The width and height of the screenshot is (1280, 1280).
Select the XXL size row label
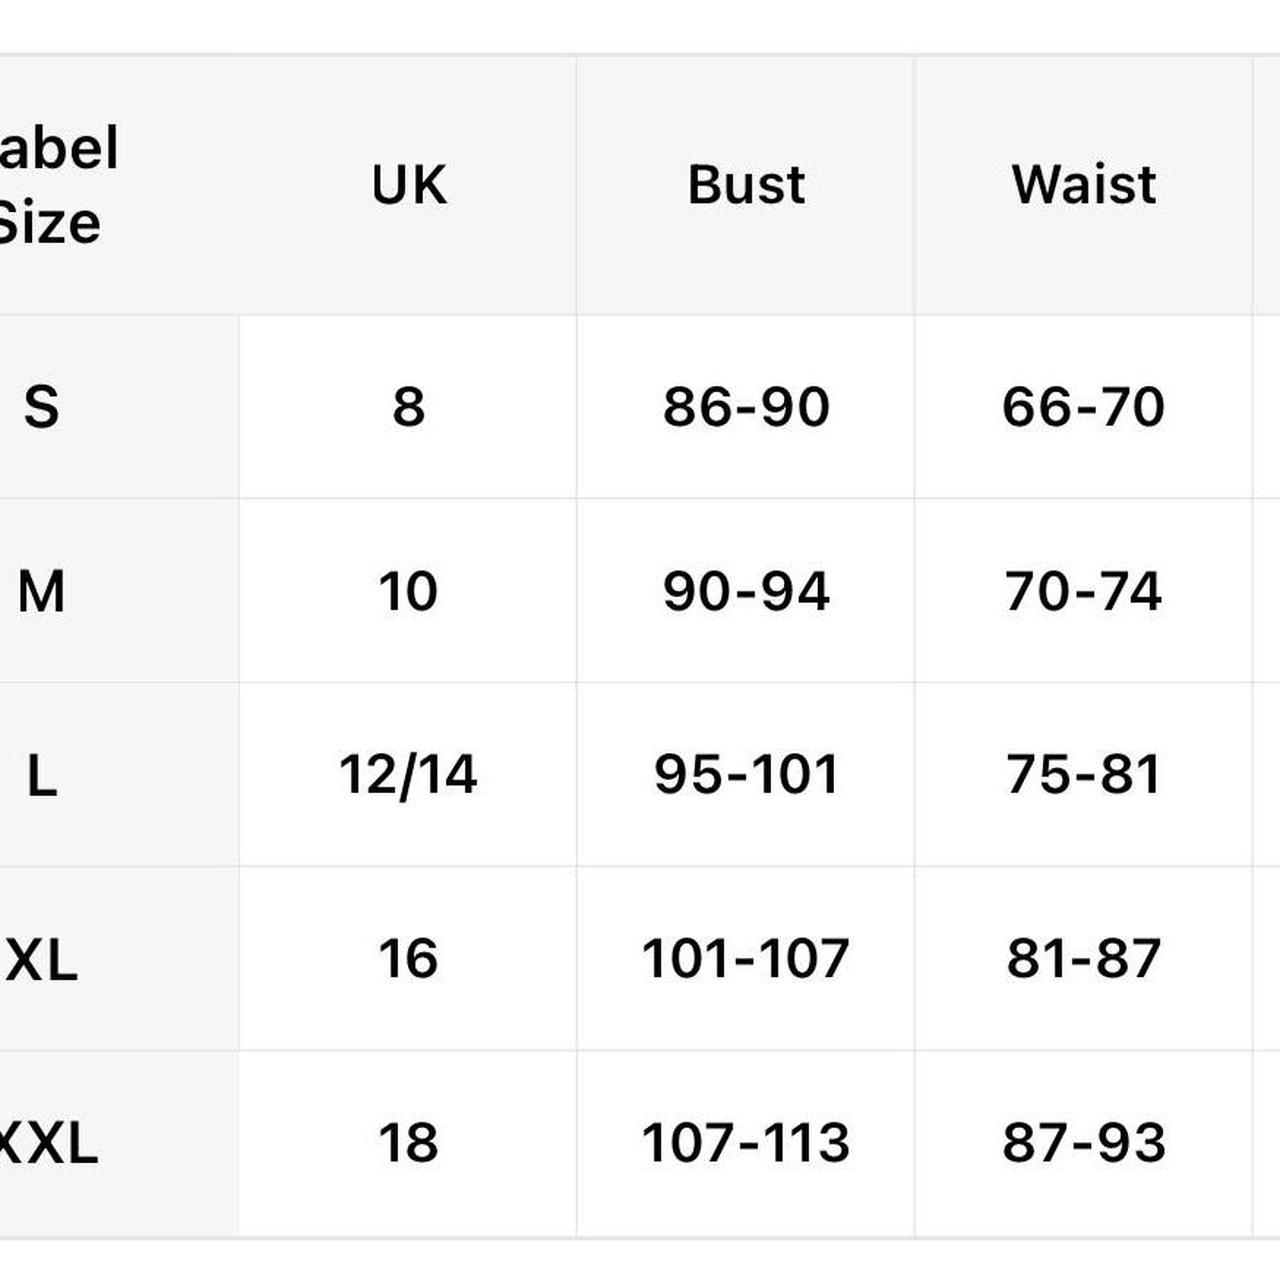[47, 1143]
